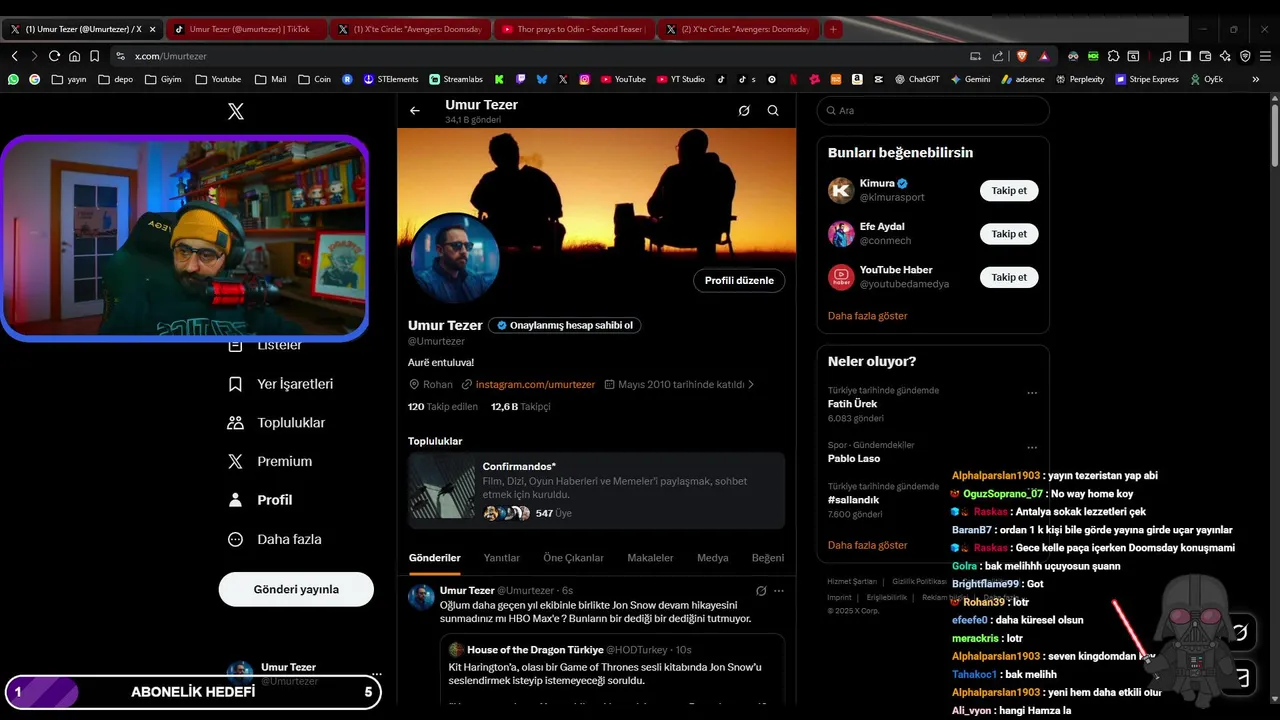Viewport: 1280px width, 720px height.
Task: Follow YouTube Haber with Takip et
Action: (x=1009, y=277)
